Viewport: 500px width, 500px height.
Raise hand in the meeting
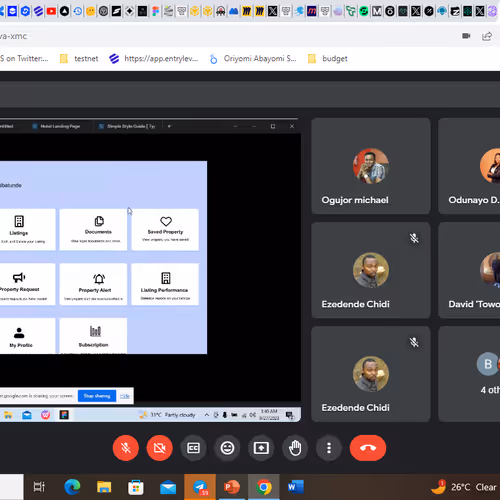coord(295,448)
